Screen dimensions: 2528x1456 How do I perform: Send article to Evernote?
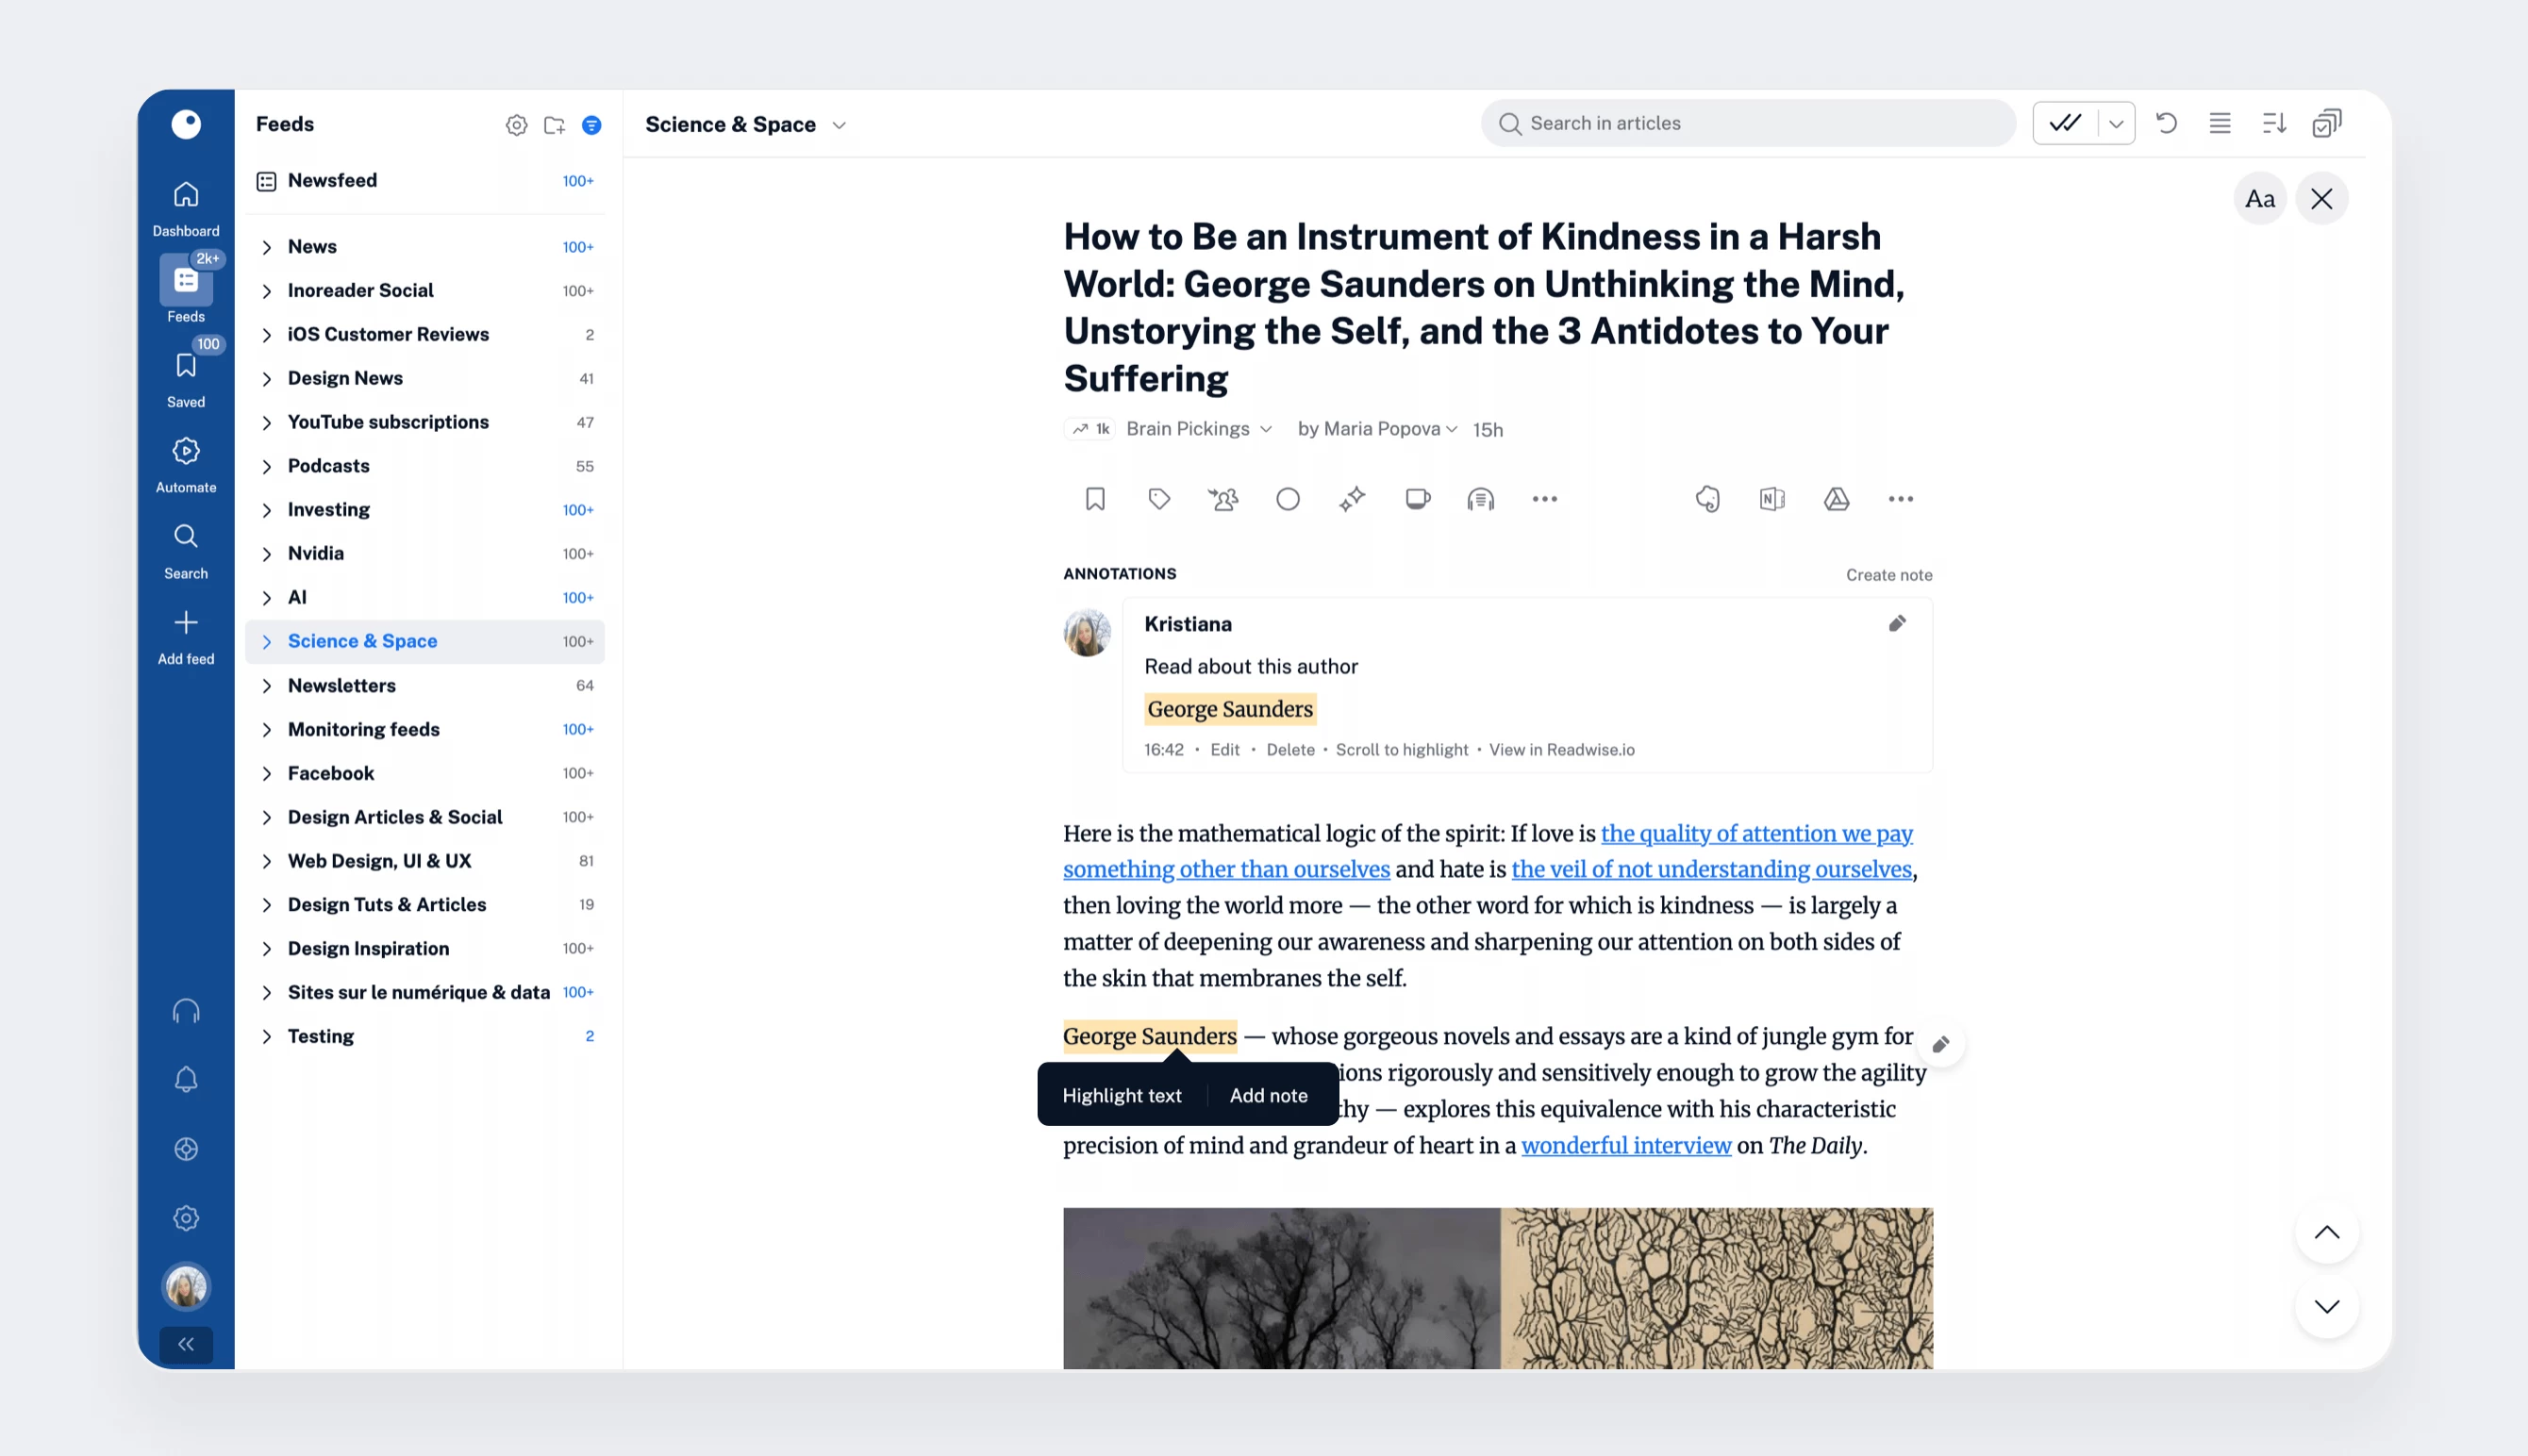(1708, 499)
